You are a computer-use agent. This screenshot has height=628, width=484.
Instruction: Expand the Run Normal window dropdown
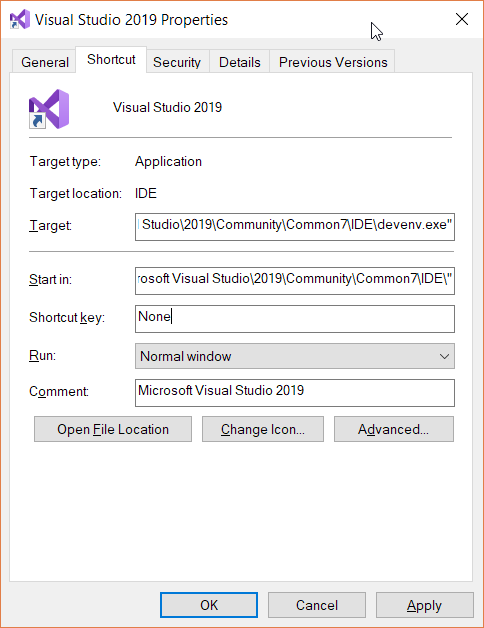point(295,356)
